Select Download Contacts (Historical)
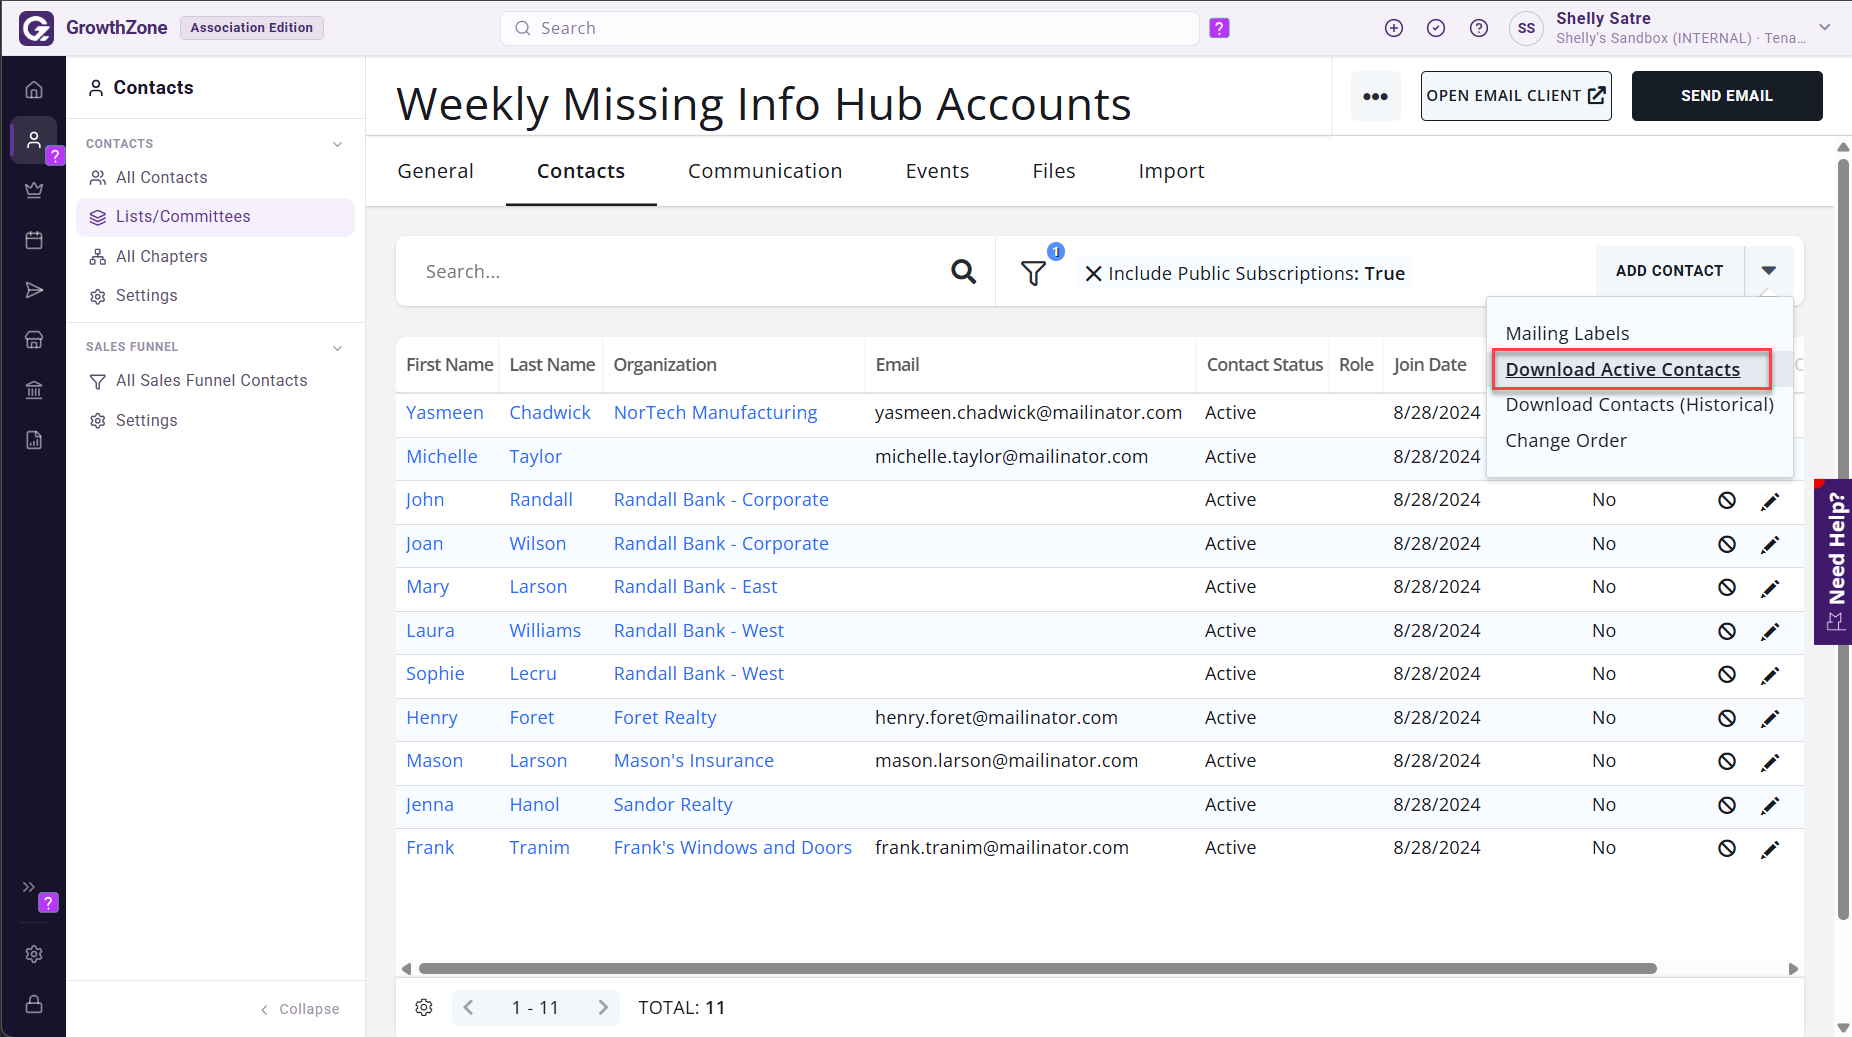 1639,404
